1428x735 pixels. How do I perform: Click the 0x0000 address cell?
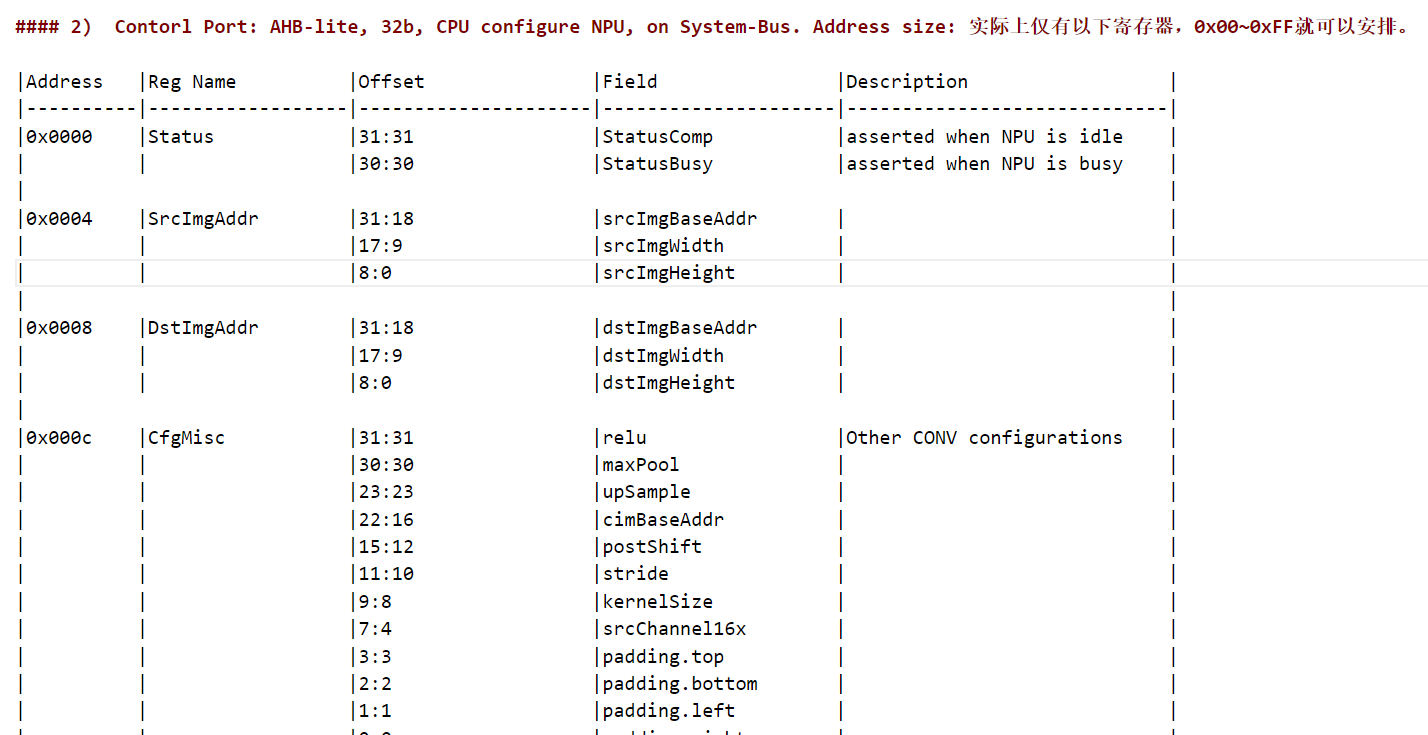coord(59,137)
